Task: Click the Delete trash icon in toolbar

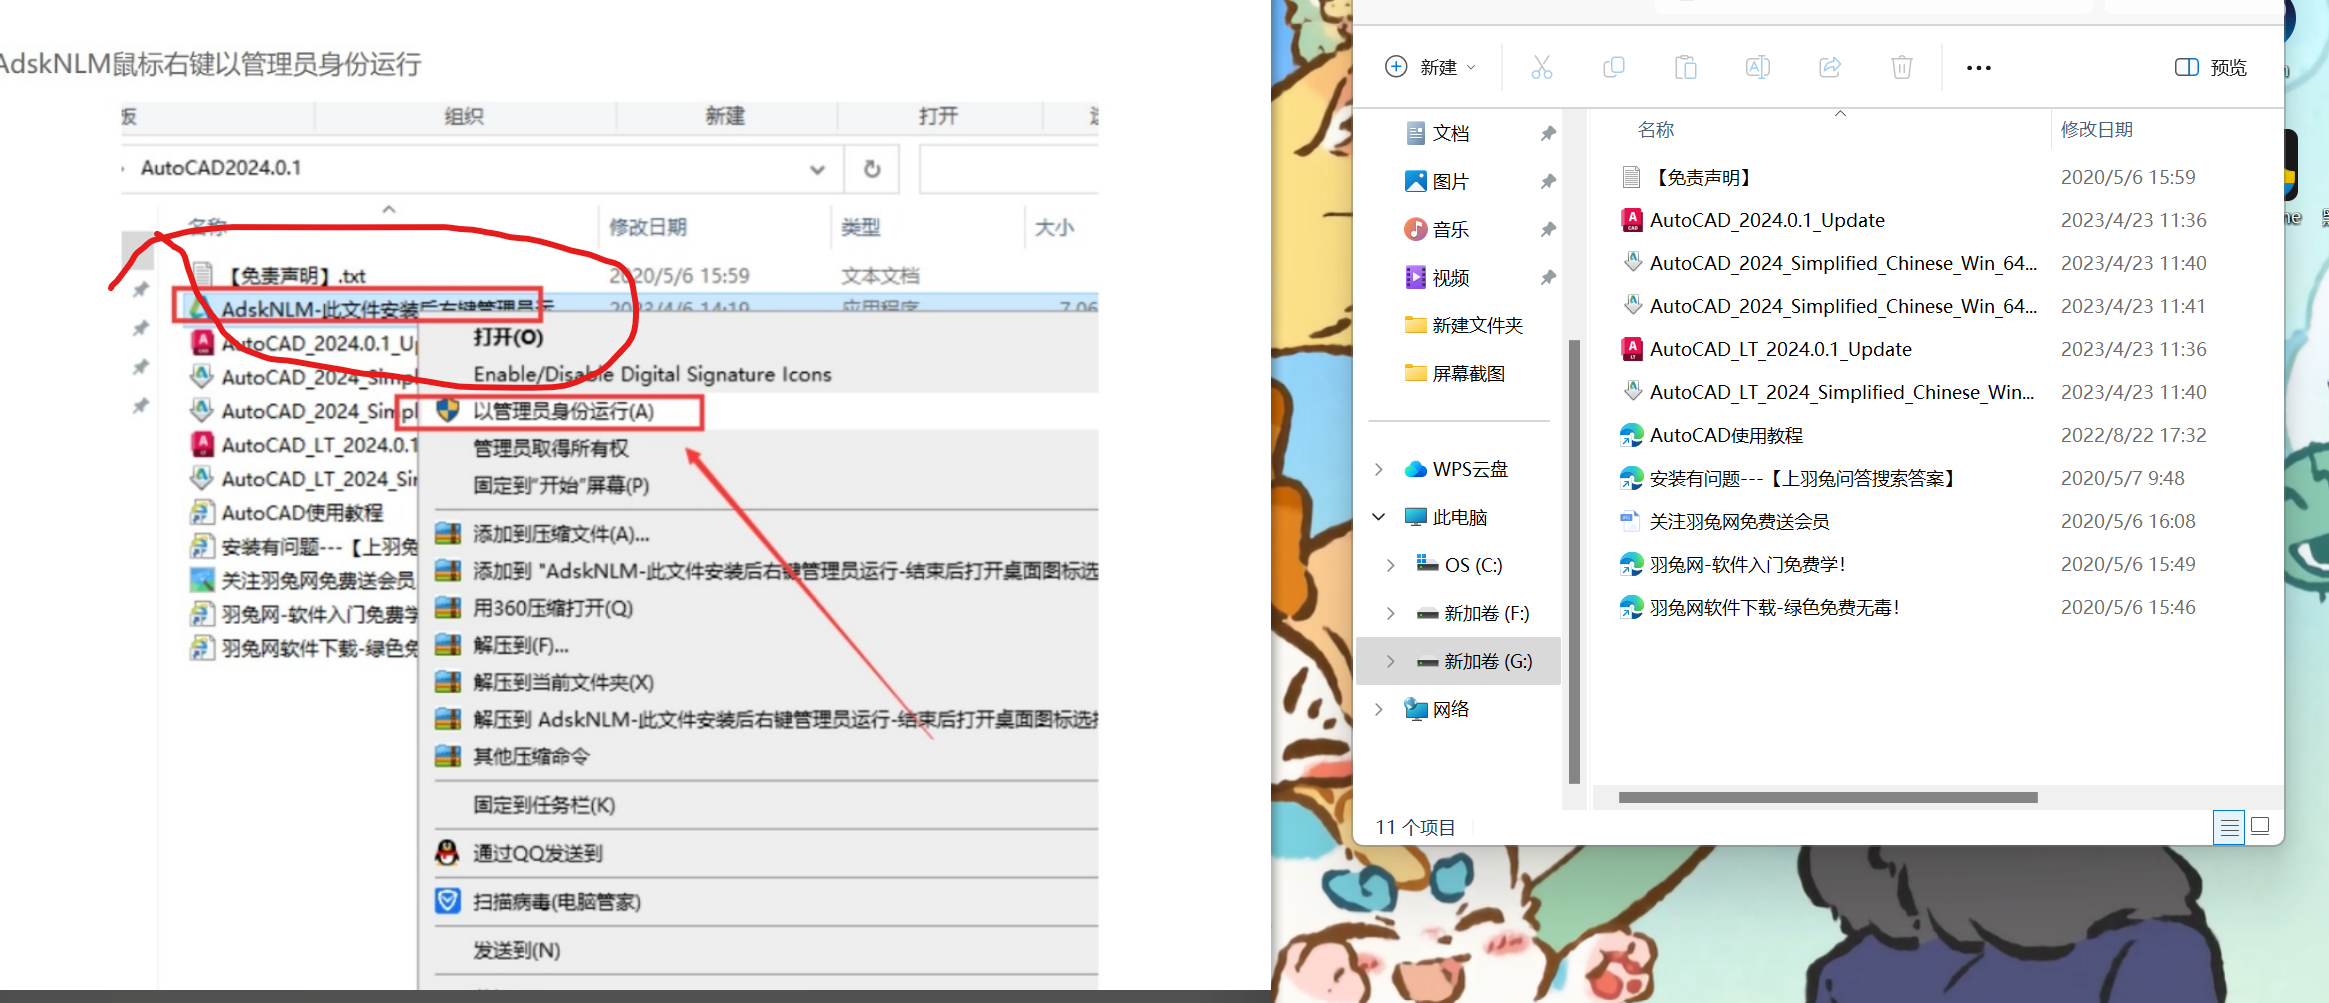Action: pos(1901,68)
